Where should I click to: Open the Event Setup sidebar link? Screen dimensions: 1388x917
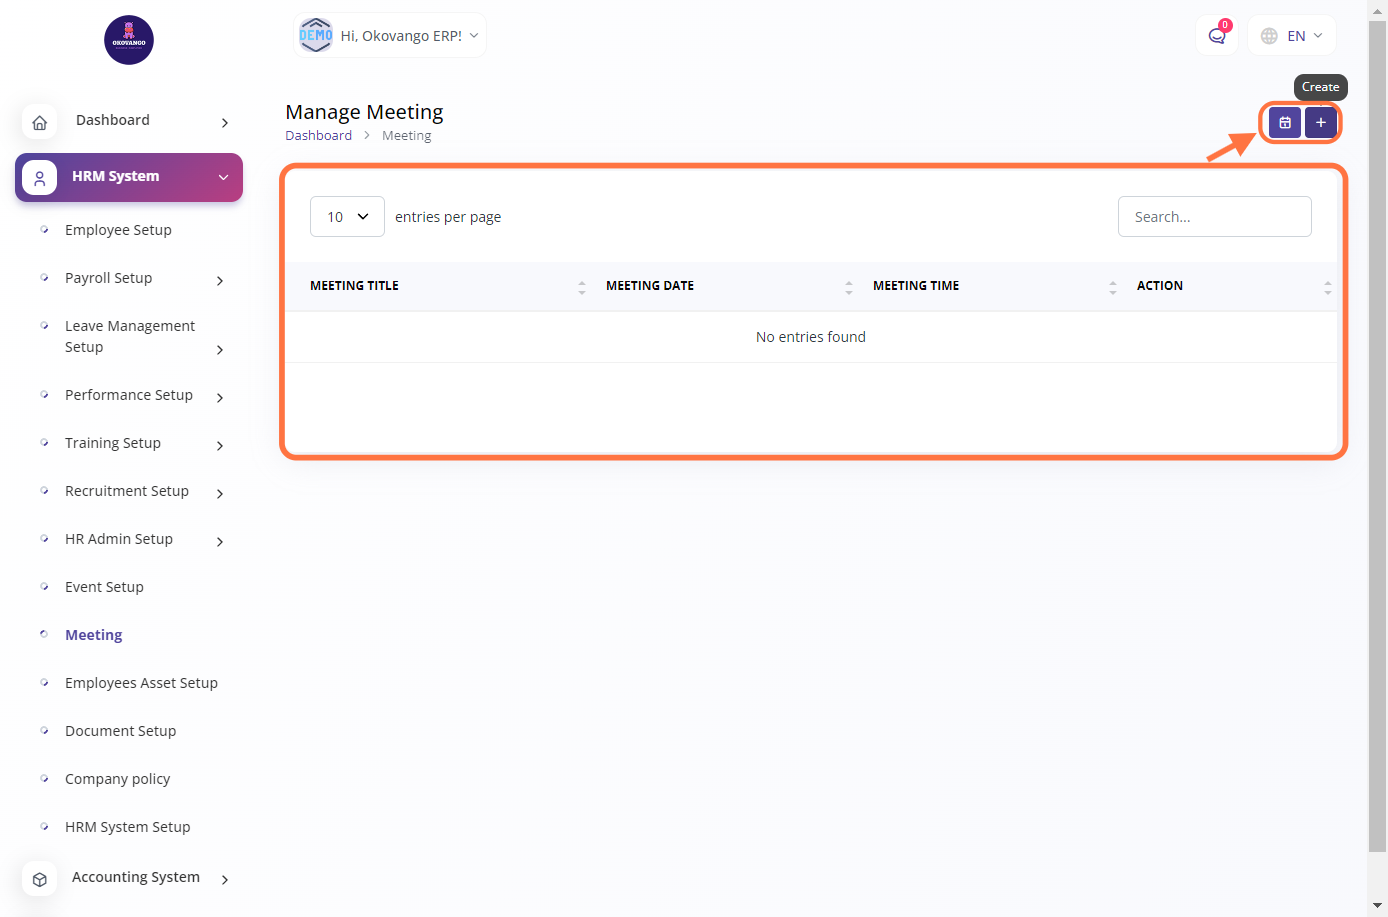(x=104, y=587)
